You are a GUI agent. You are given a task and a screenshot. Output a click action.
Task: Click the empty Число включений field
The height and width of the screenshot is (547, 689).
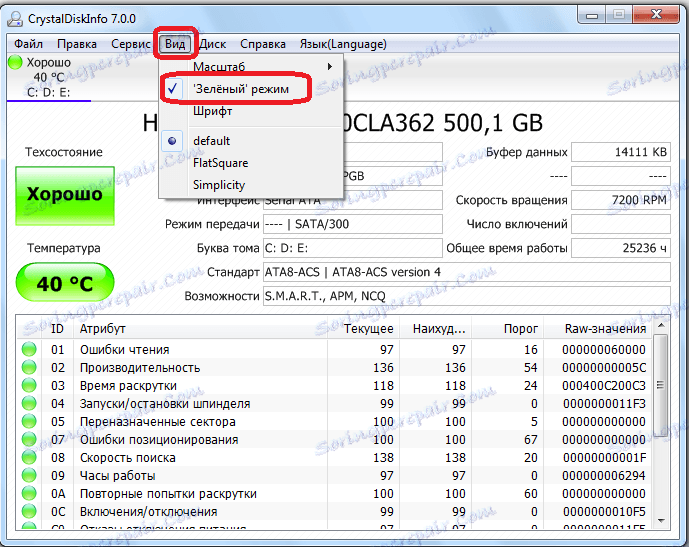pos(621,224)
